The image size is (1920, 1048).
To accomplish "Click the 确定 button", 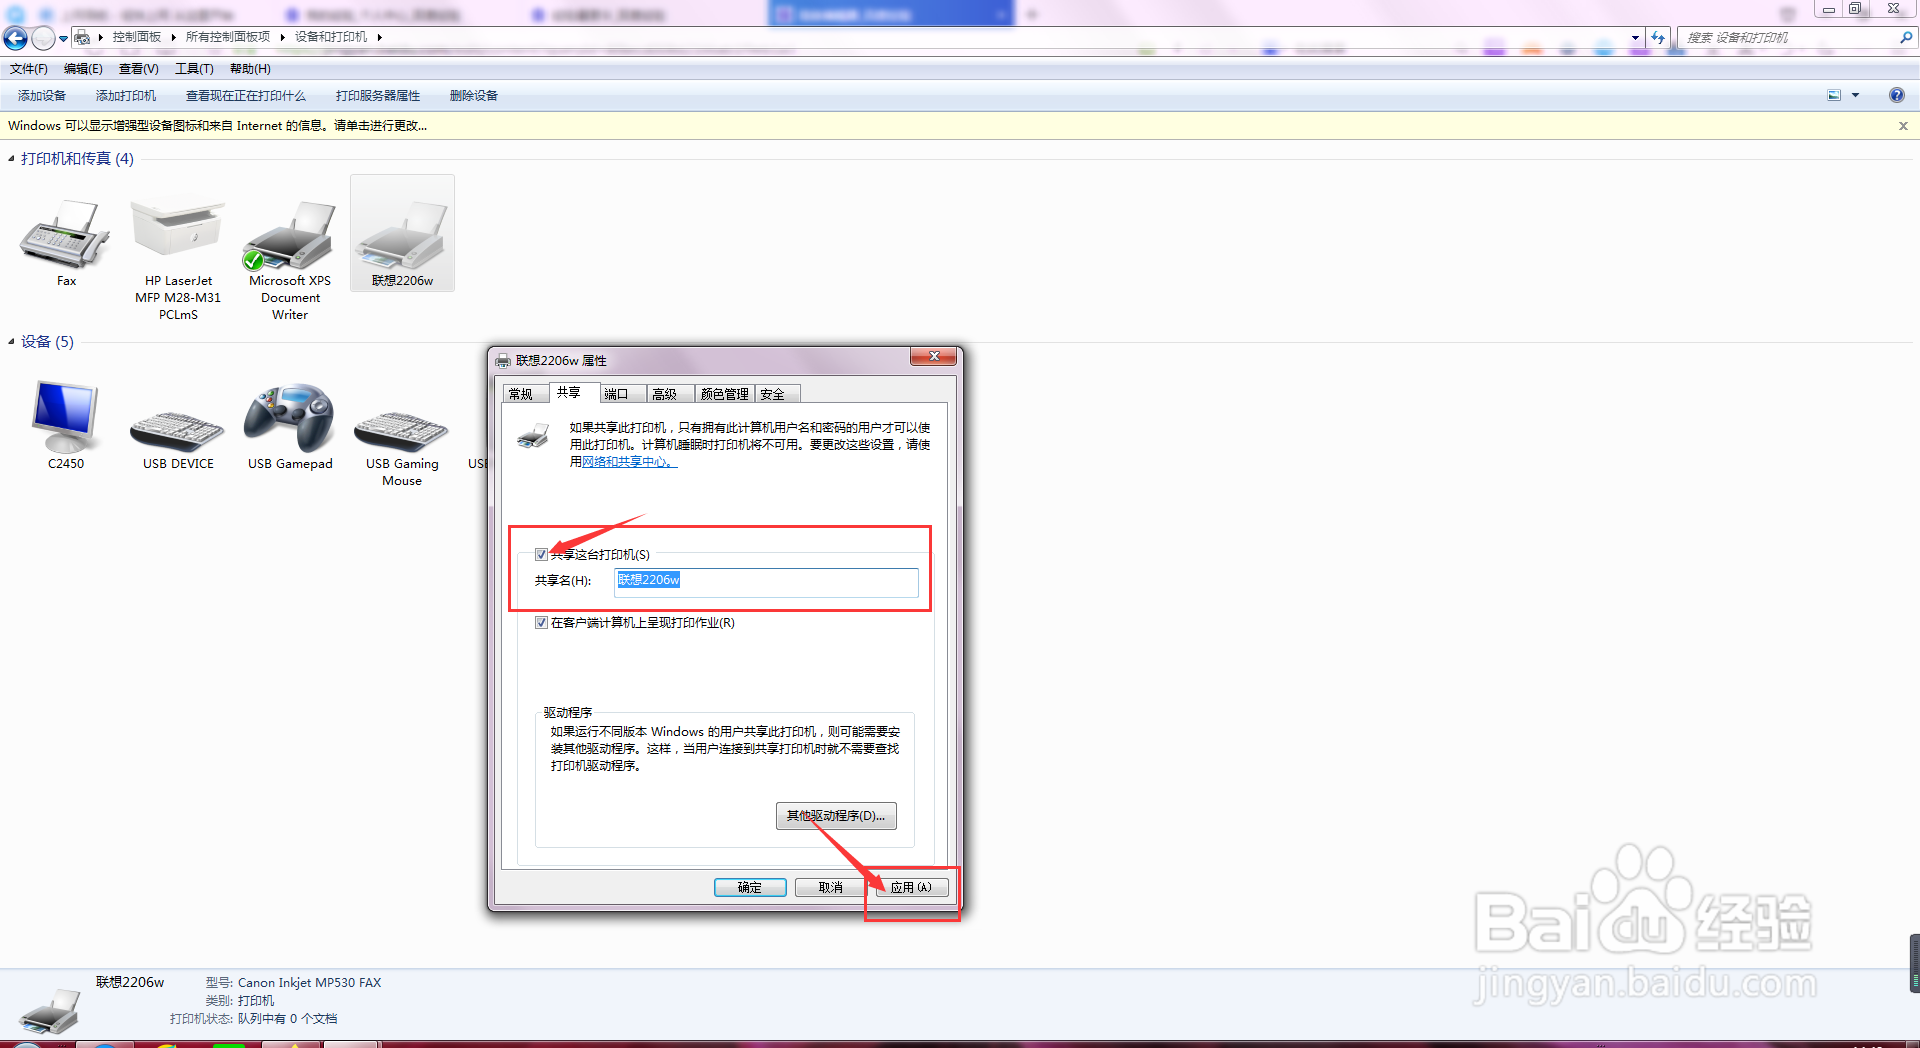I will point(750,887).
